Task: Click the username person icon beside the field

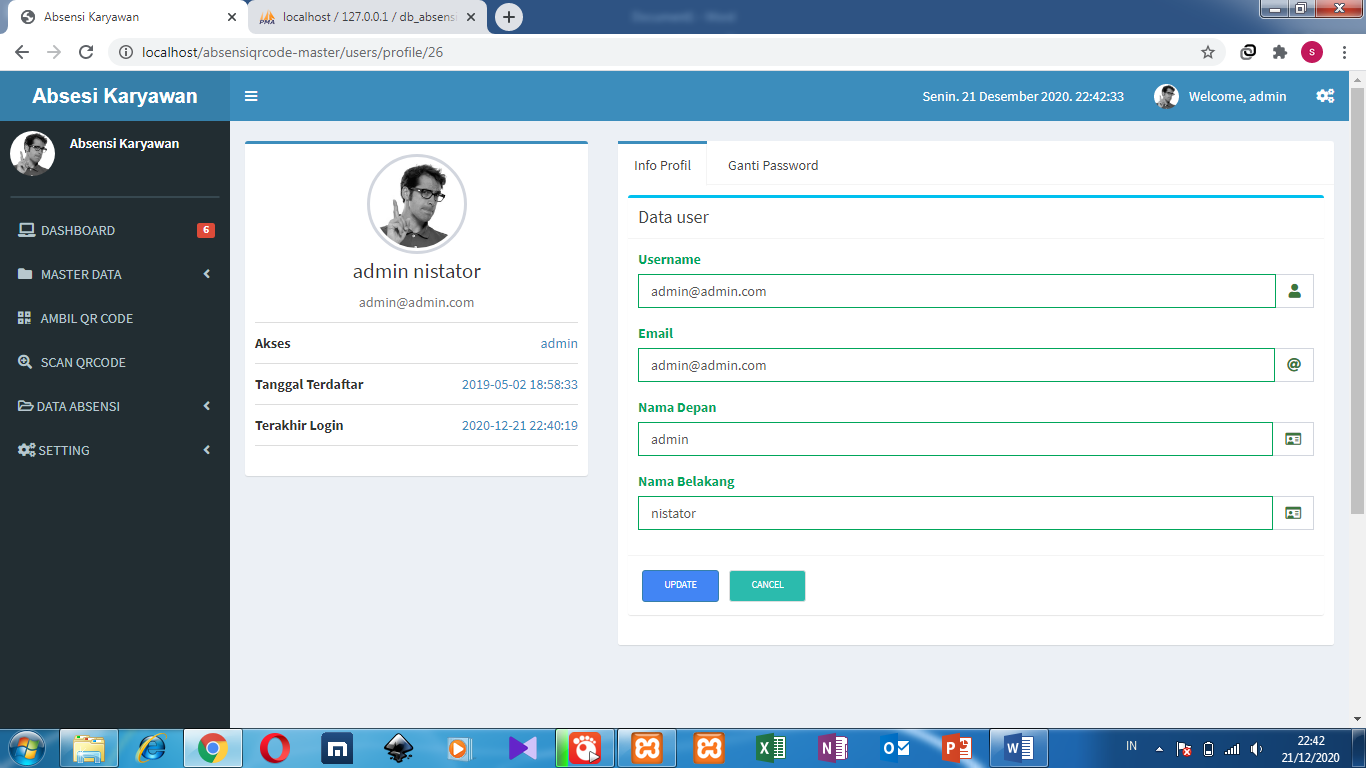Action: [x=1294, y=291]
